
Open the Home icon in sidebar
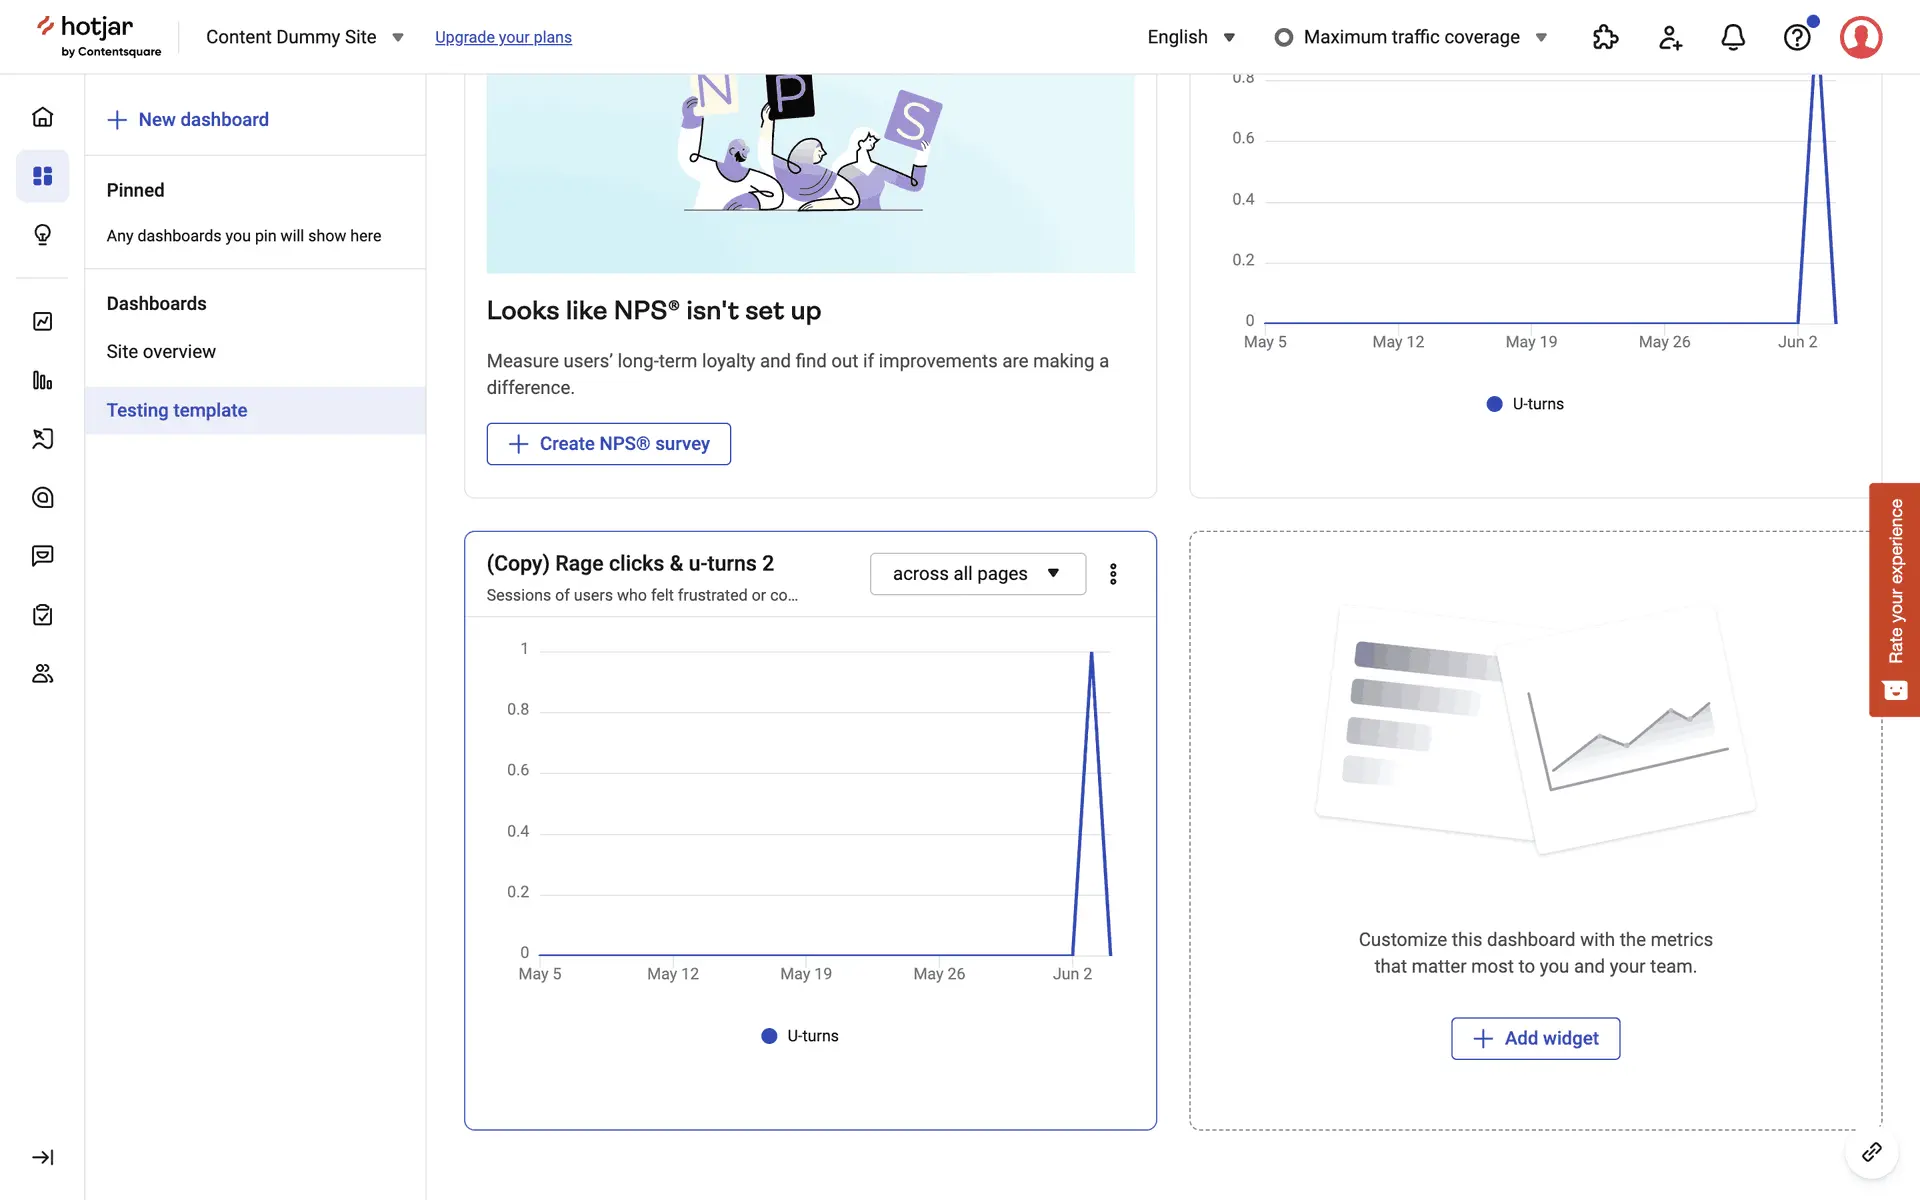pyautogui.click(x=42, y=117)
